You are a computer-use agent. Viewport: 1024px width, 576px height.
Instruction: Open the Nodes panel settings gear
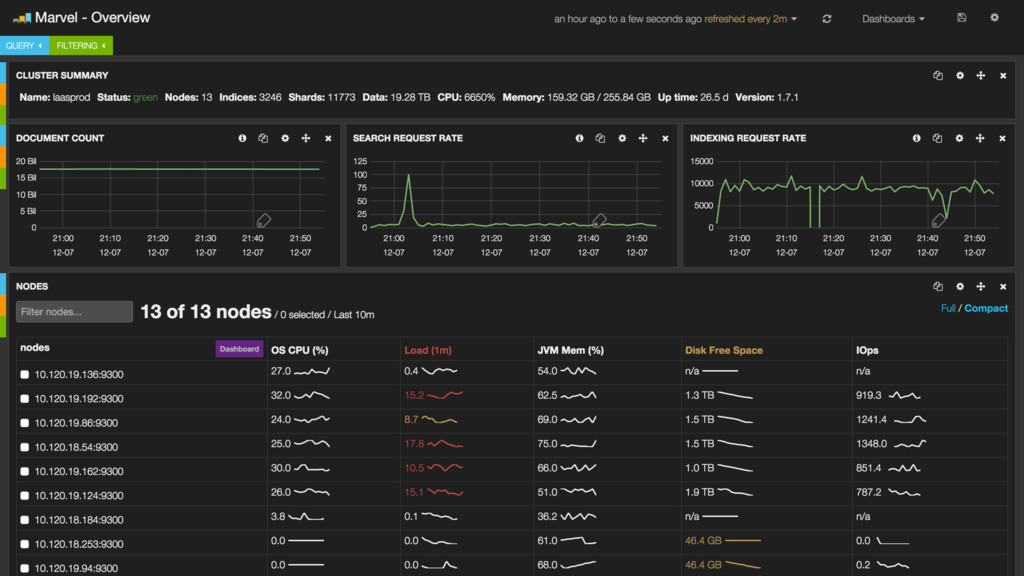[960, 287]
